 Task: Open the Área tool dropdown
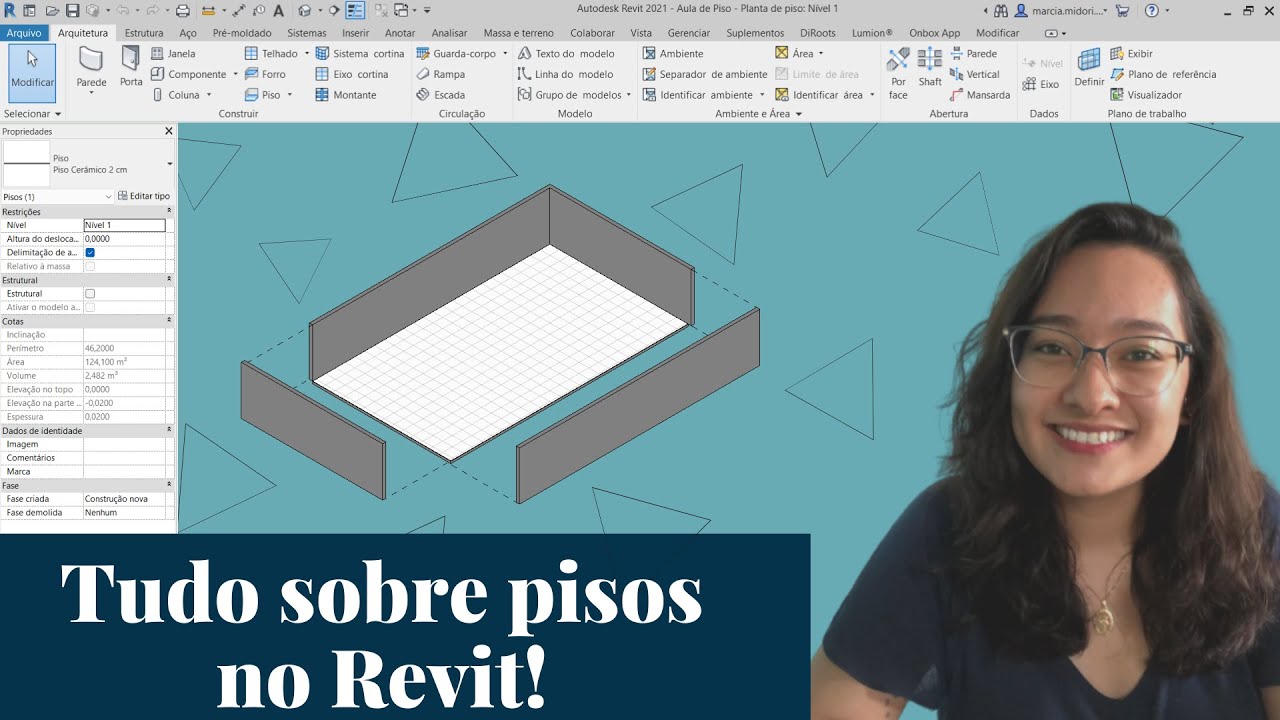tap(821, 53)
